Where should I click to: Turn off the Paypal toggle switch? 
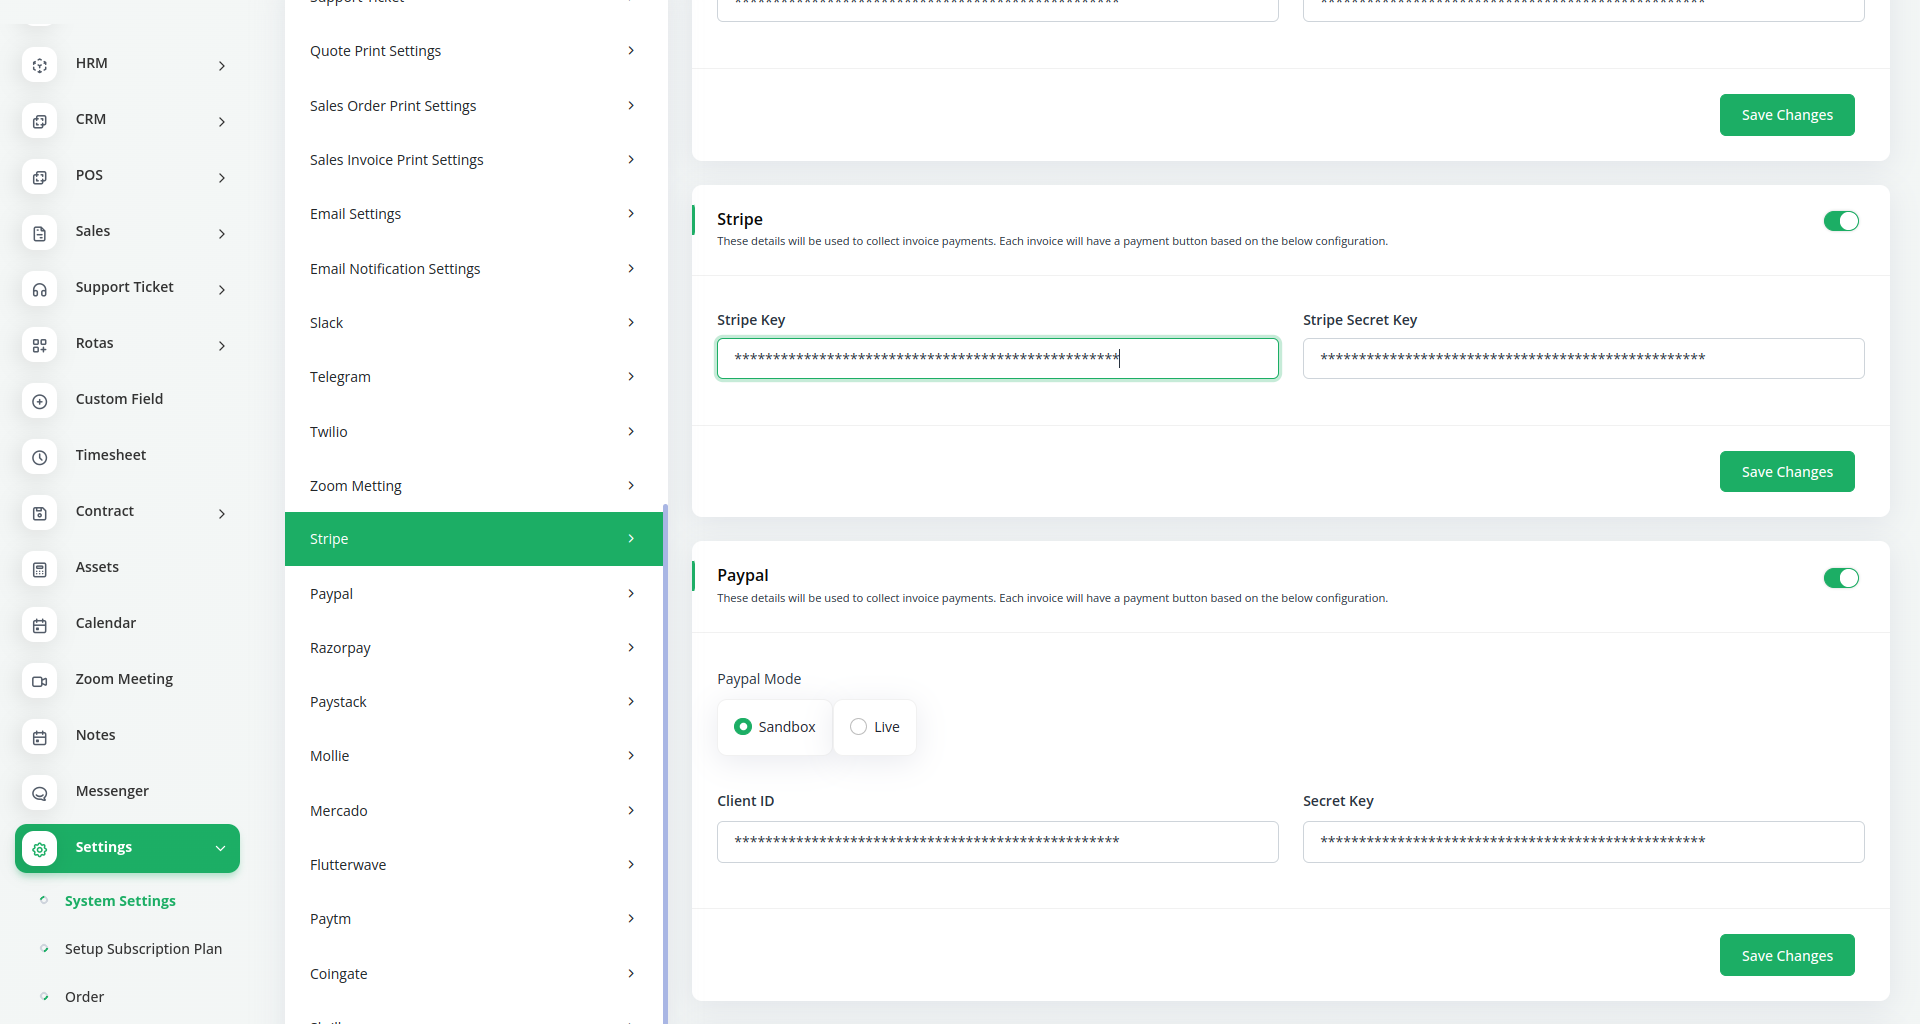(1840, 578)
